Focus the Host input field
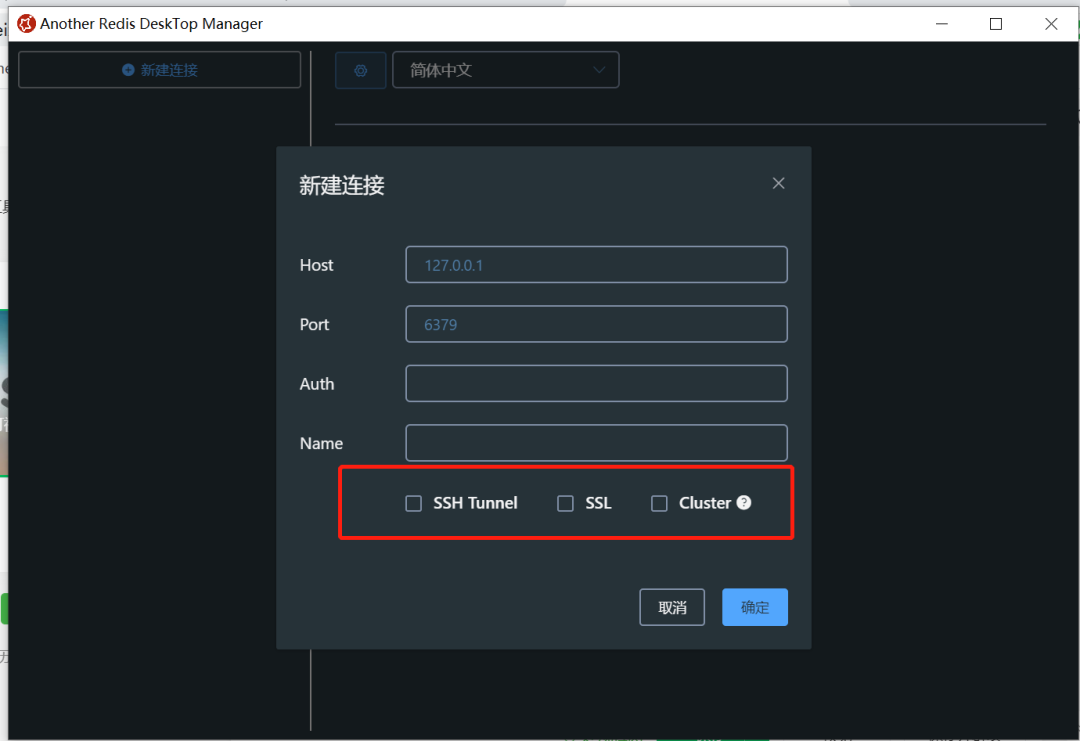Screen dimensions: 1080x741 (596, 264)
